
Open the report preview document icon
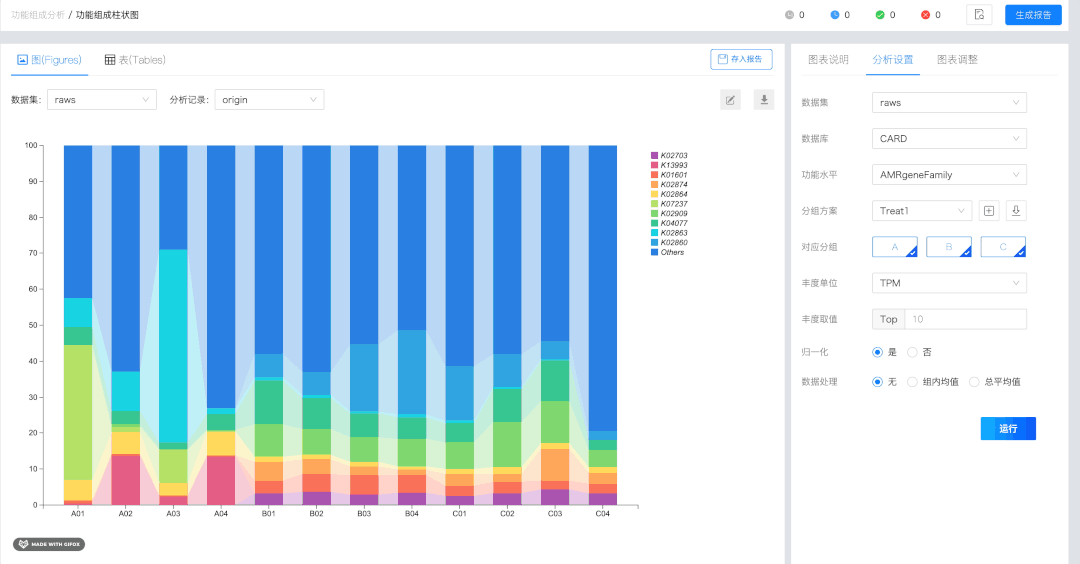click(979, 14)
